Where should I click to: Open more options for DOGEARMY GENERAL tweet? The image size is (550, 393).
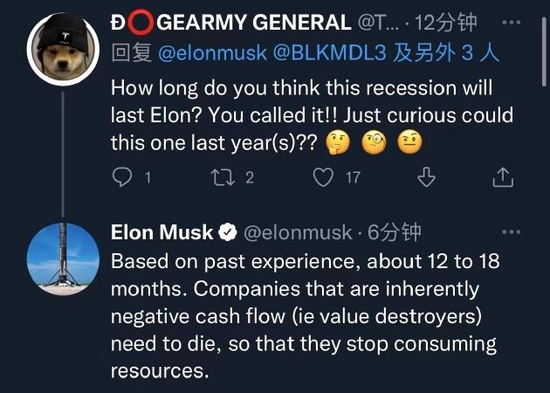511,22
